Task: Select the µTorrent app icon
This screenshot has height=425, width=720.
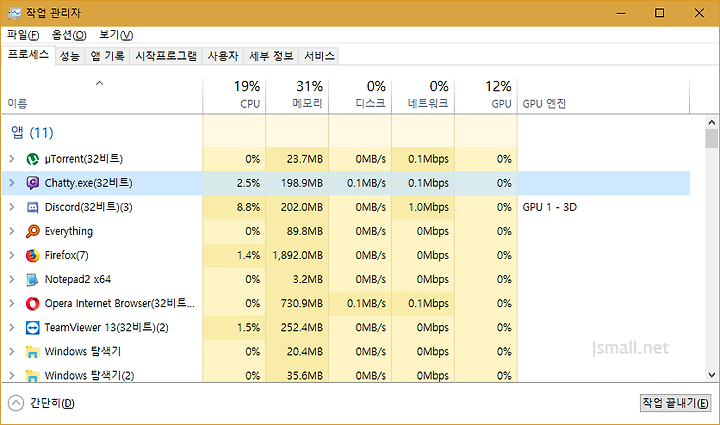Action: click(32, 159)
